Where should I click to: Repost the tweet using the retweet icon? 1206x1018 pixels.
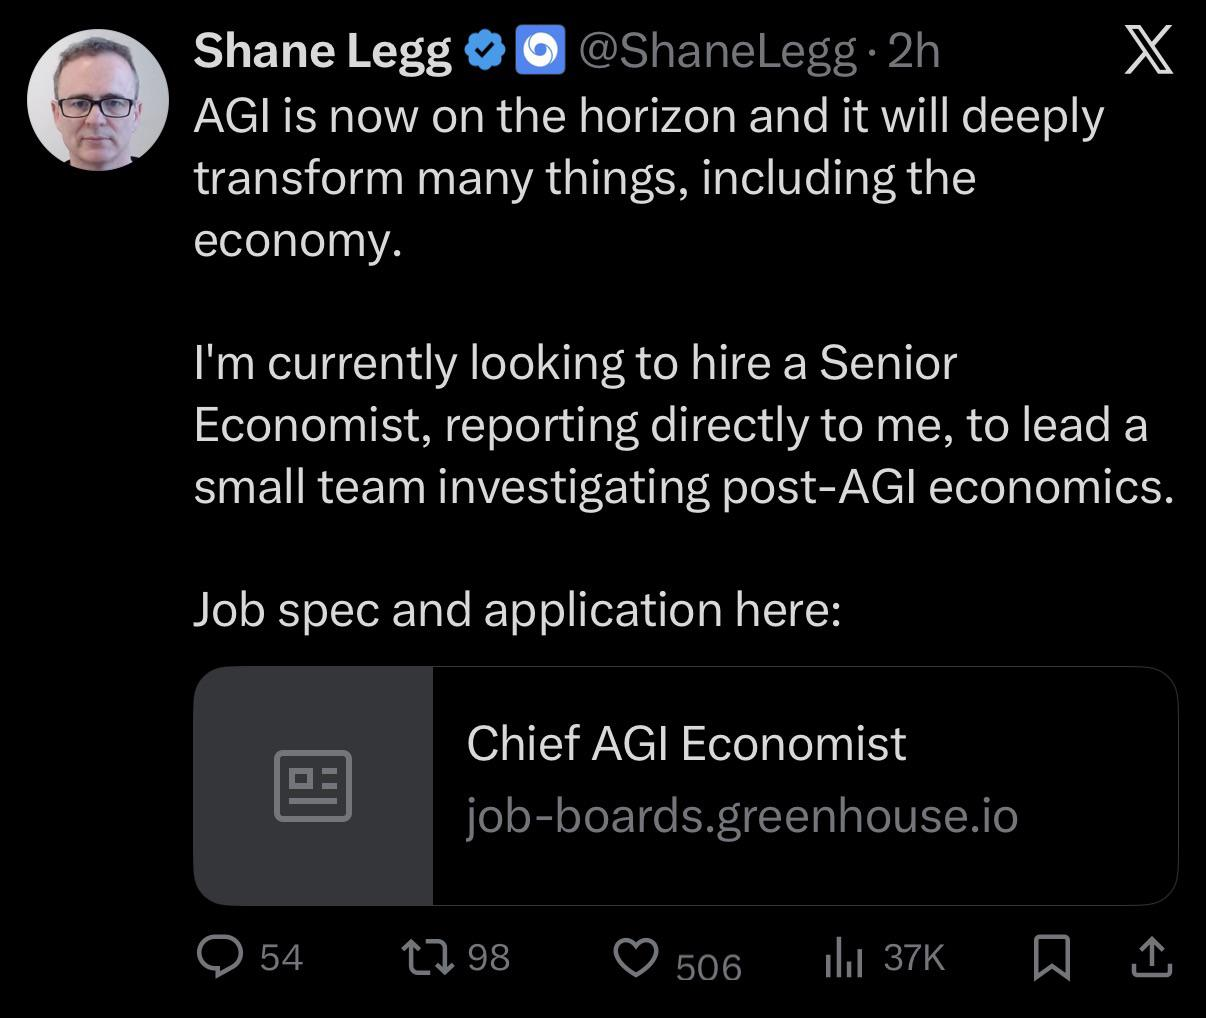click(x=427, y=958)
